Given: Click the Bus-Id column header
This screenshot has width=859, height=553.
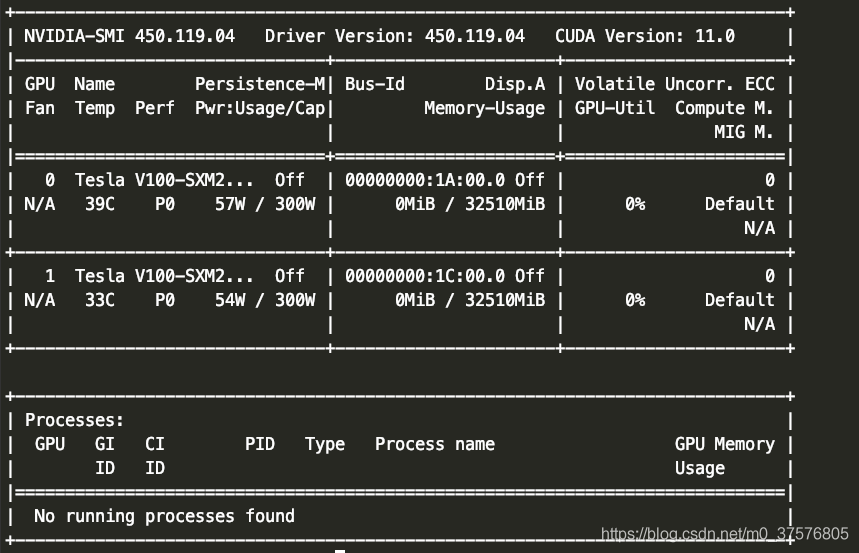Looking at the screenshot, I should [375, 84].
